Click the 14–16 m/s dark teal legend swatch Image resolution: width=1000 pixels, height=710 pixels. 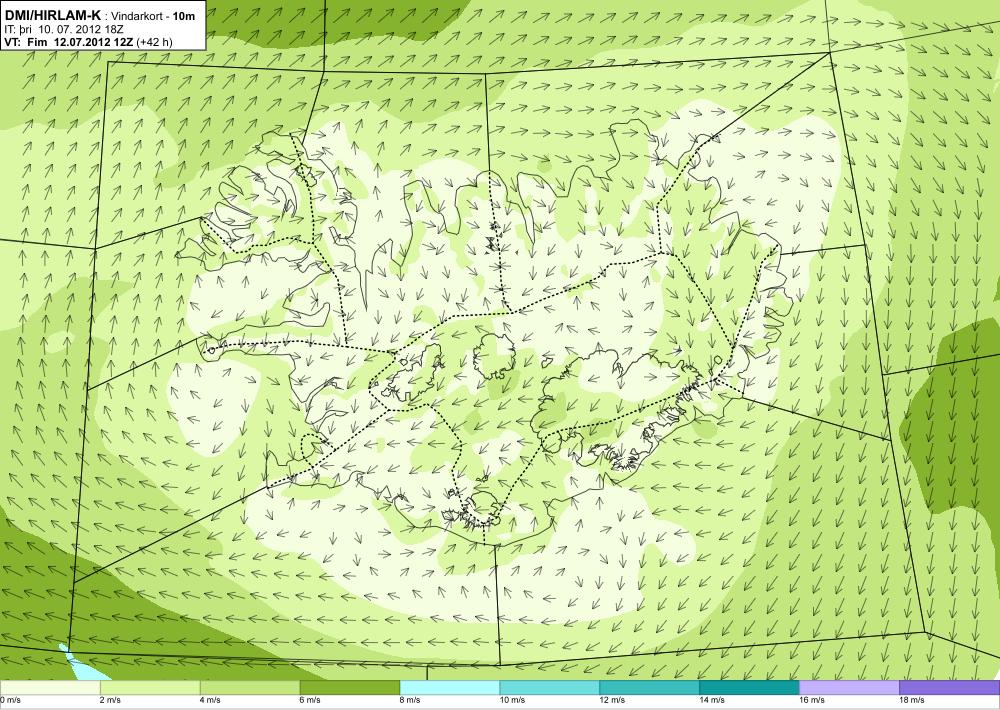[x=749, y=688]
